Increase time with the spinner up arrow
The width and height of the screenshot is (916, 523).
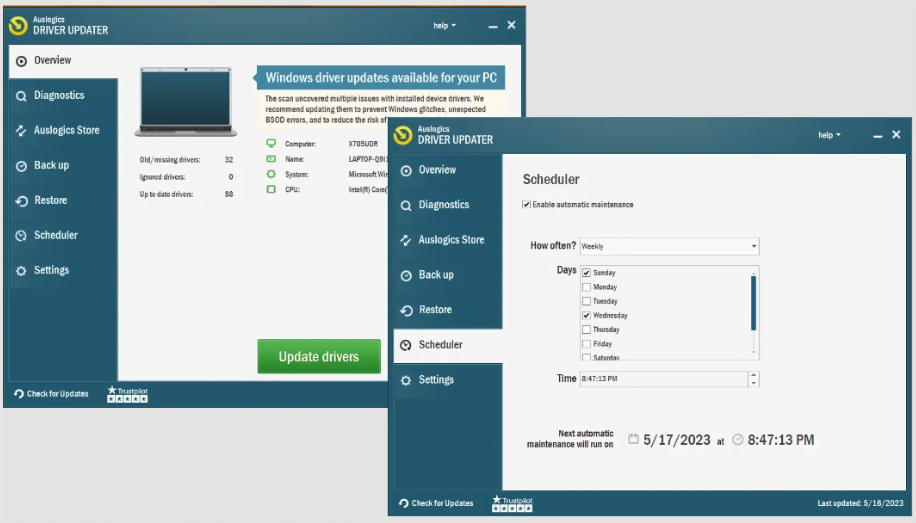coord(754,375)
